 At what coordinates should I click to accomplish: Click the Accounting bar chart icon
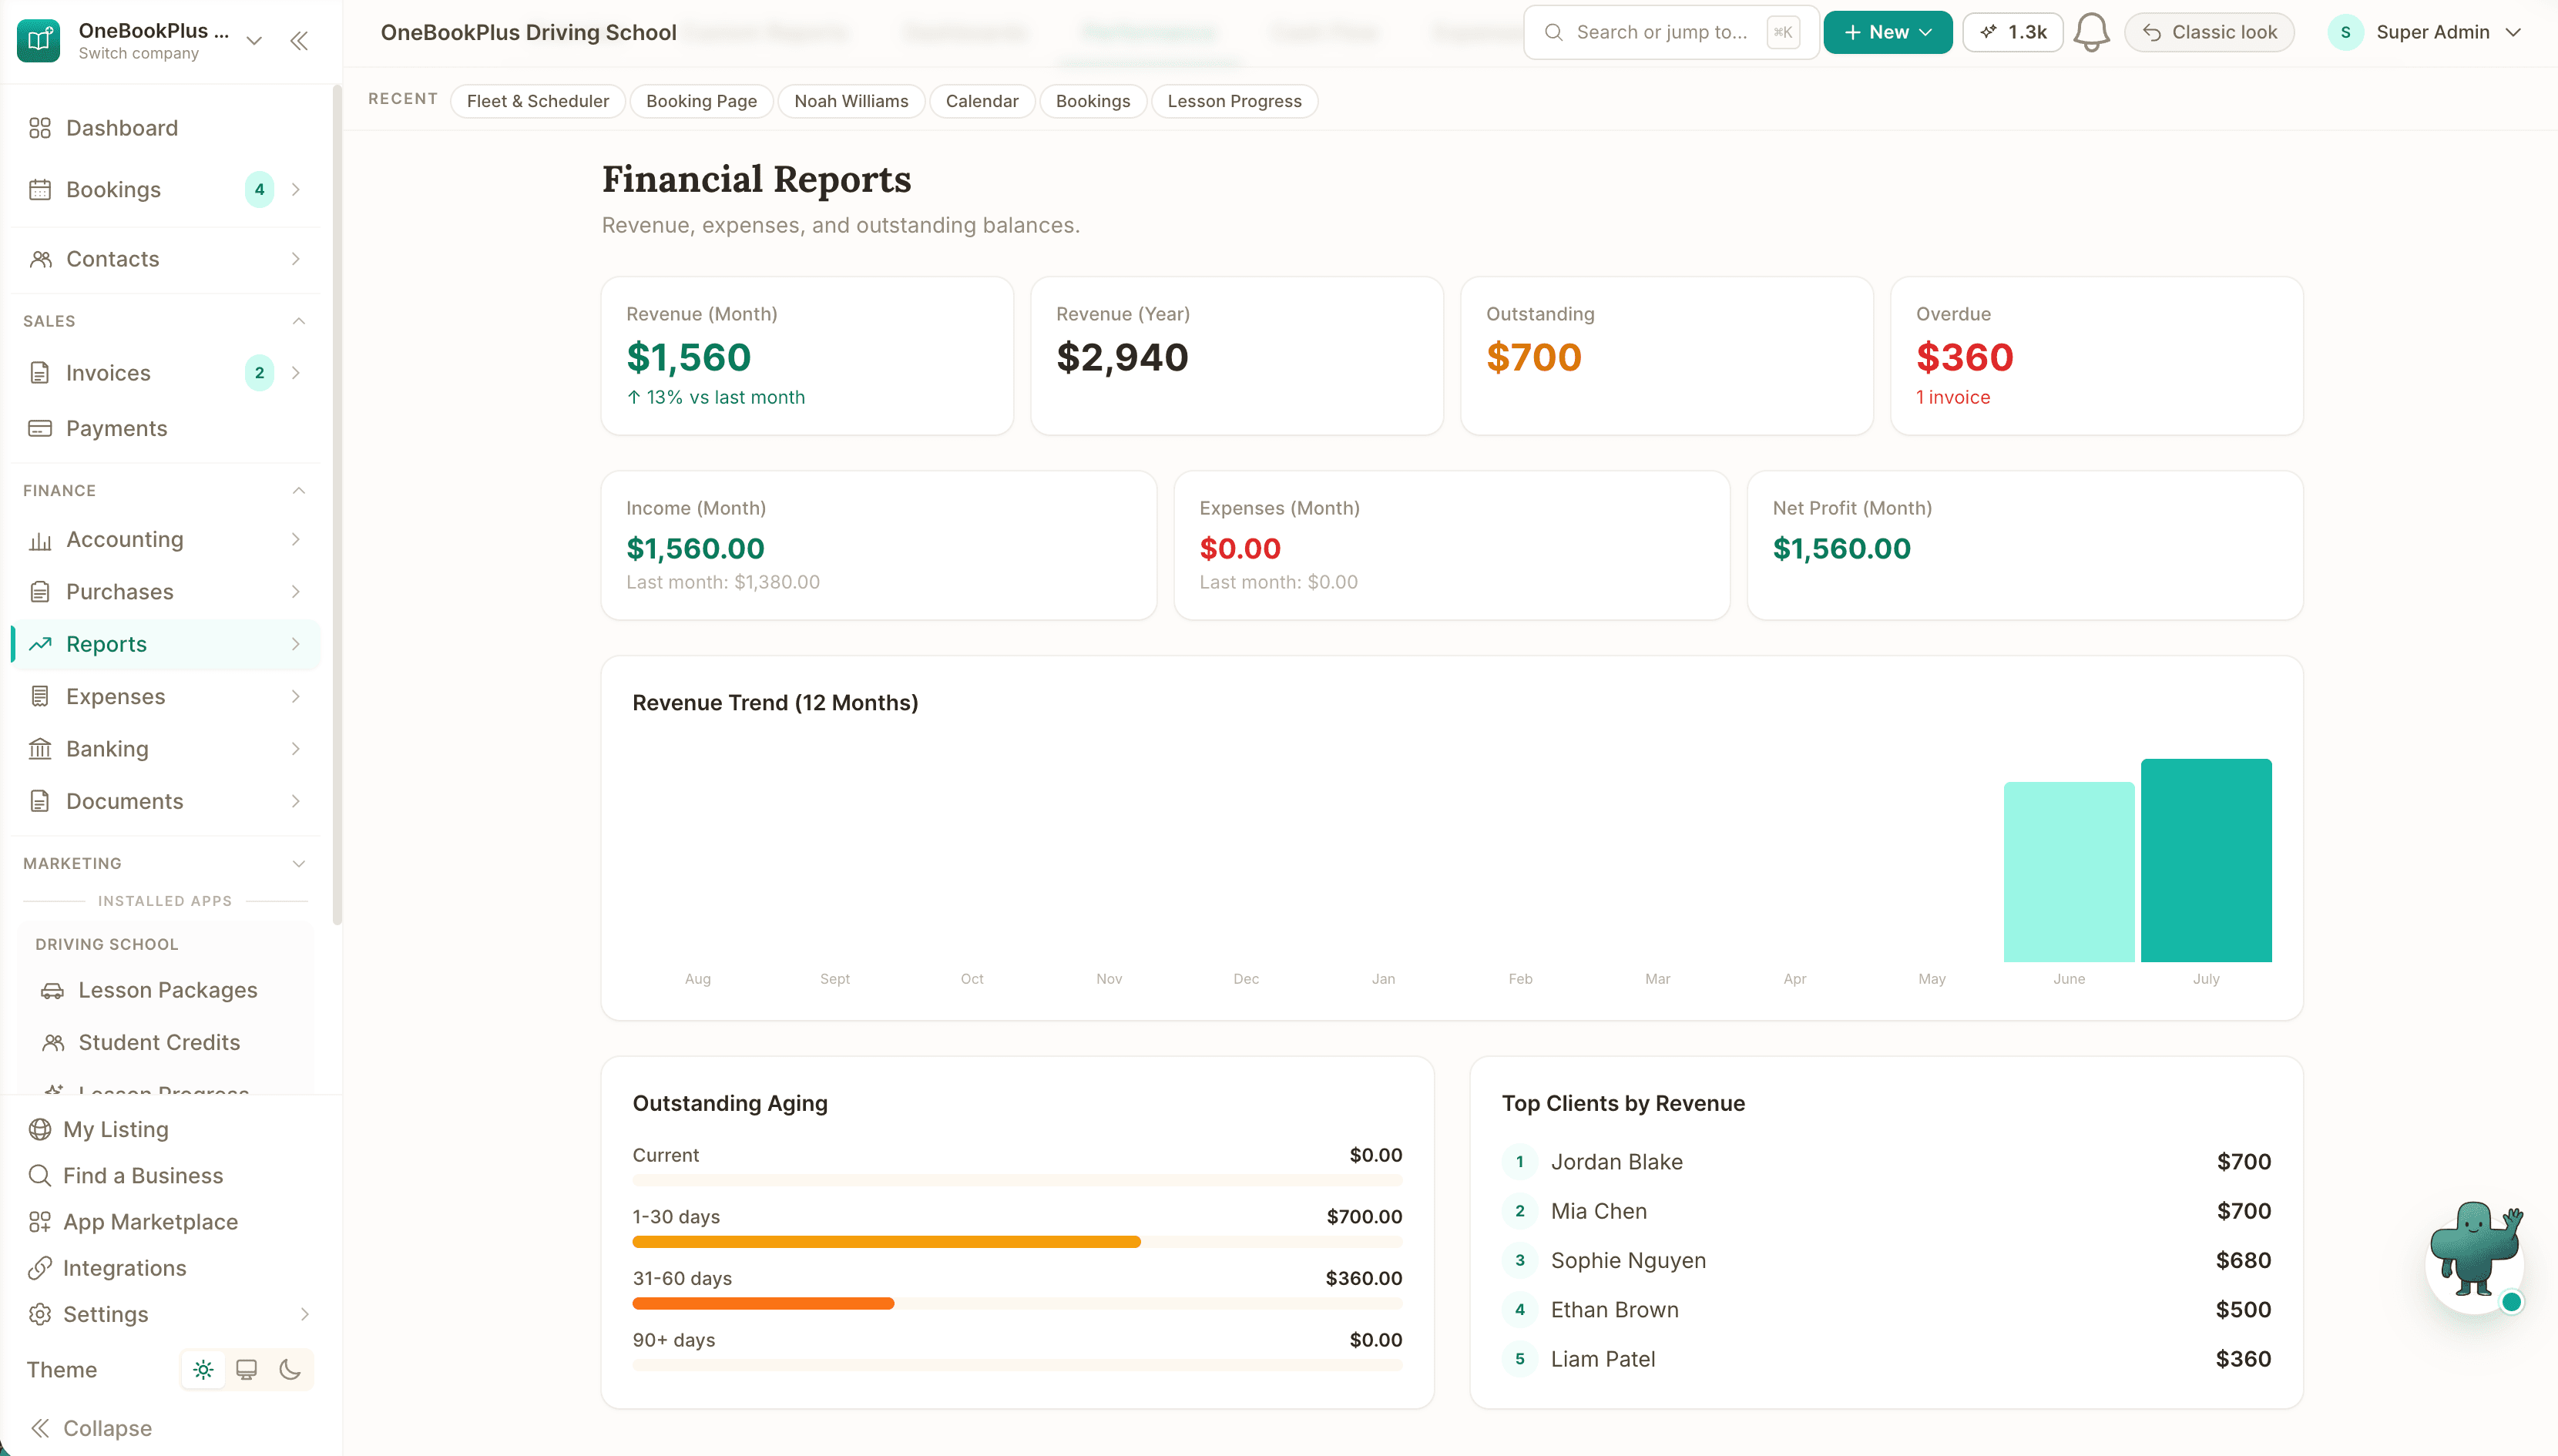tap(40, 540)
